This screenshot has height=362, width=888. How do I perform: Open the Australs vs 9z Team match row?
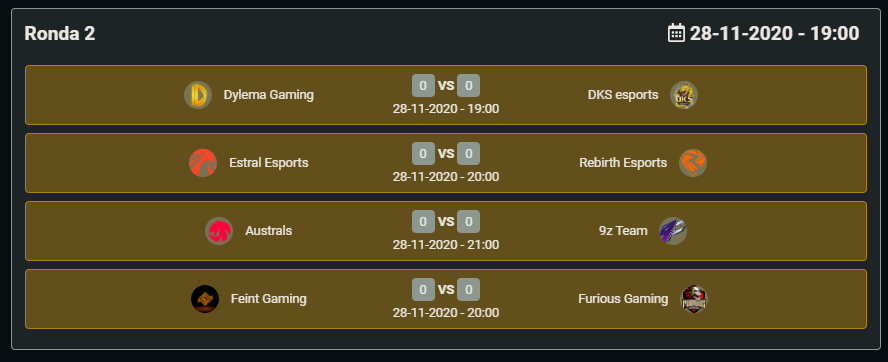[446, 231]
